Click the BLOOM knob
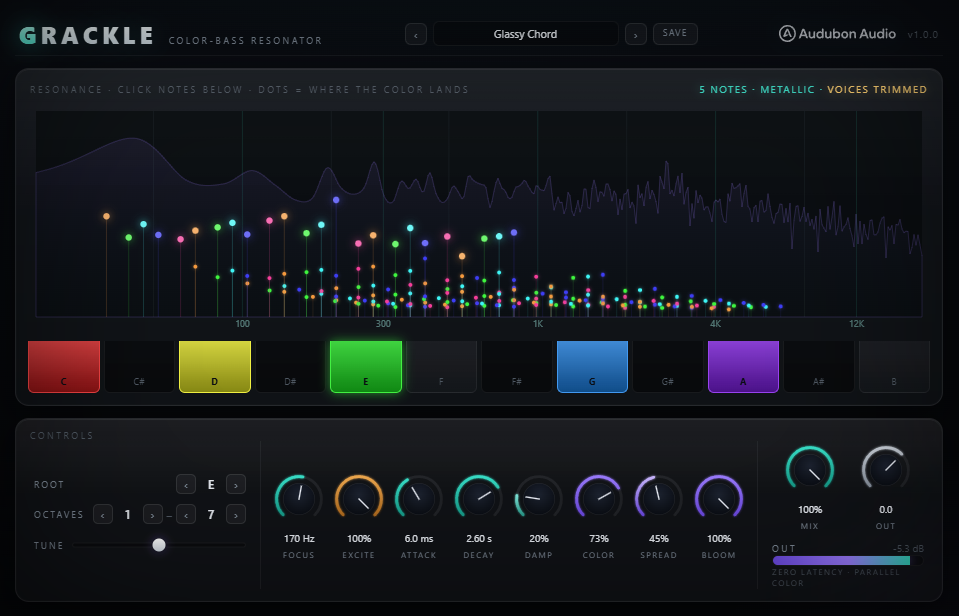This screenshot has height=616, width=959. coord(719,499)
